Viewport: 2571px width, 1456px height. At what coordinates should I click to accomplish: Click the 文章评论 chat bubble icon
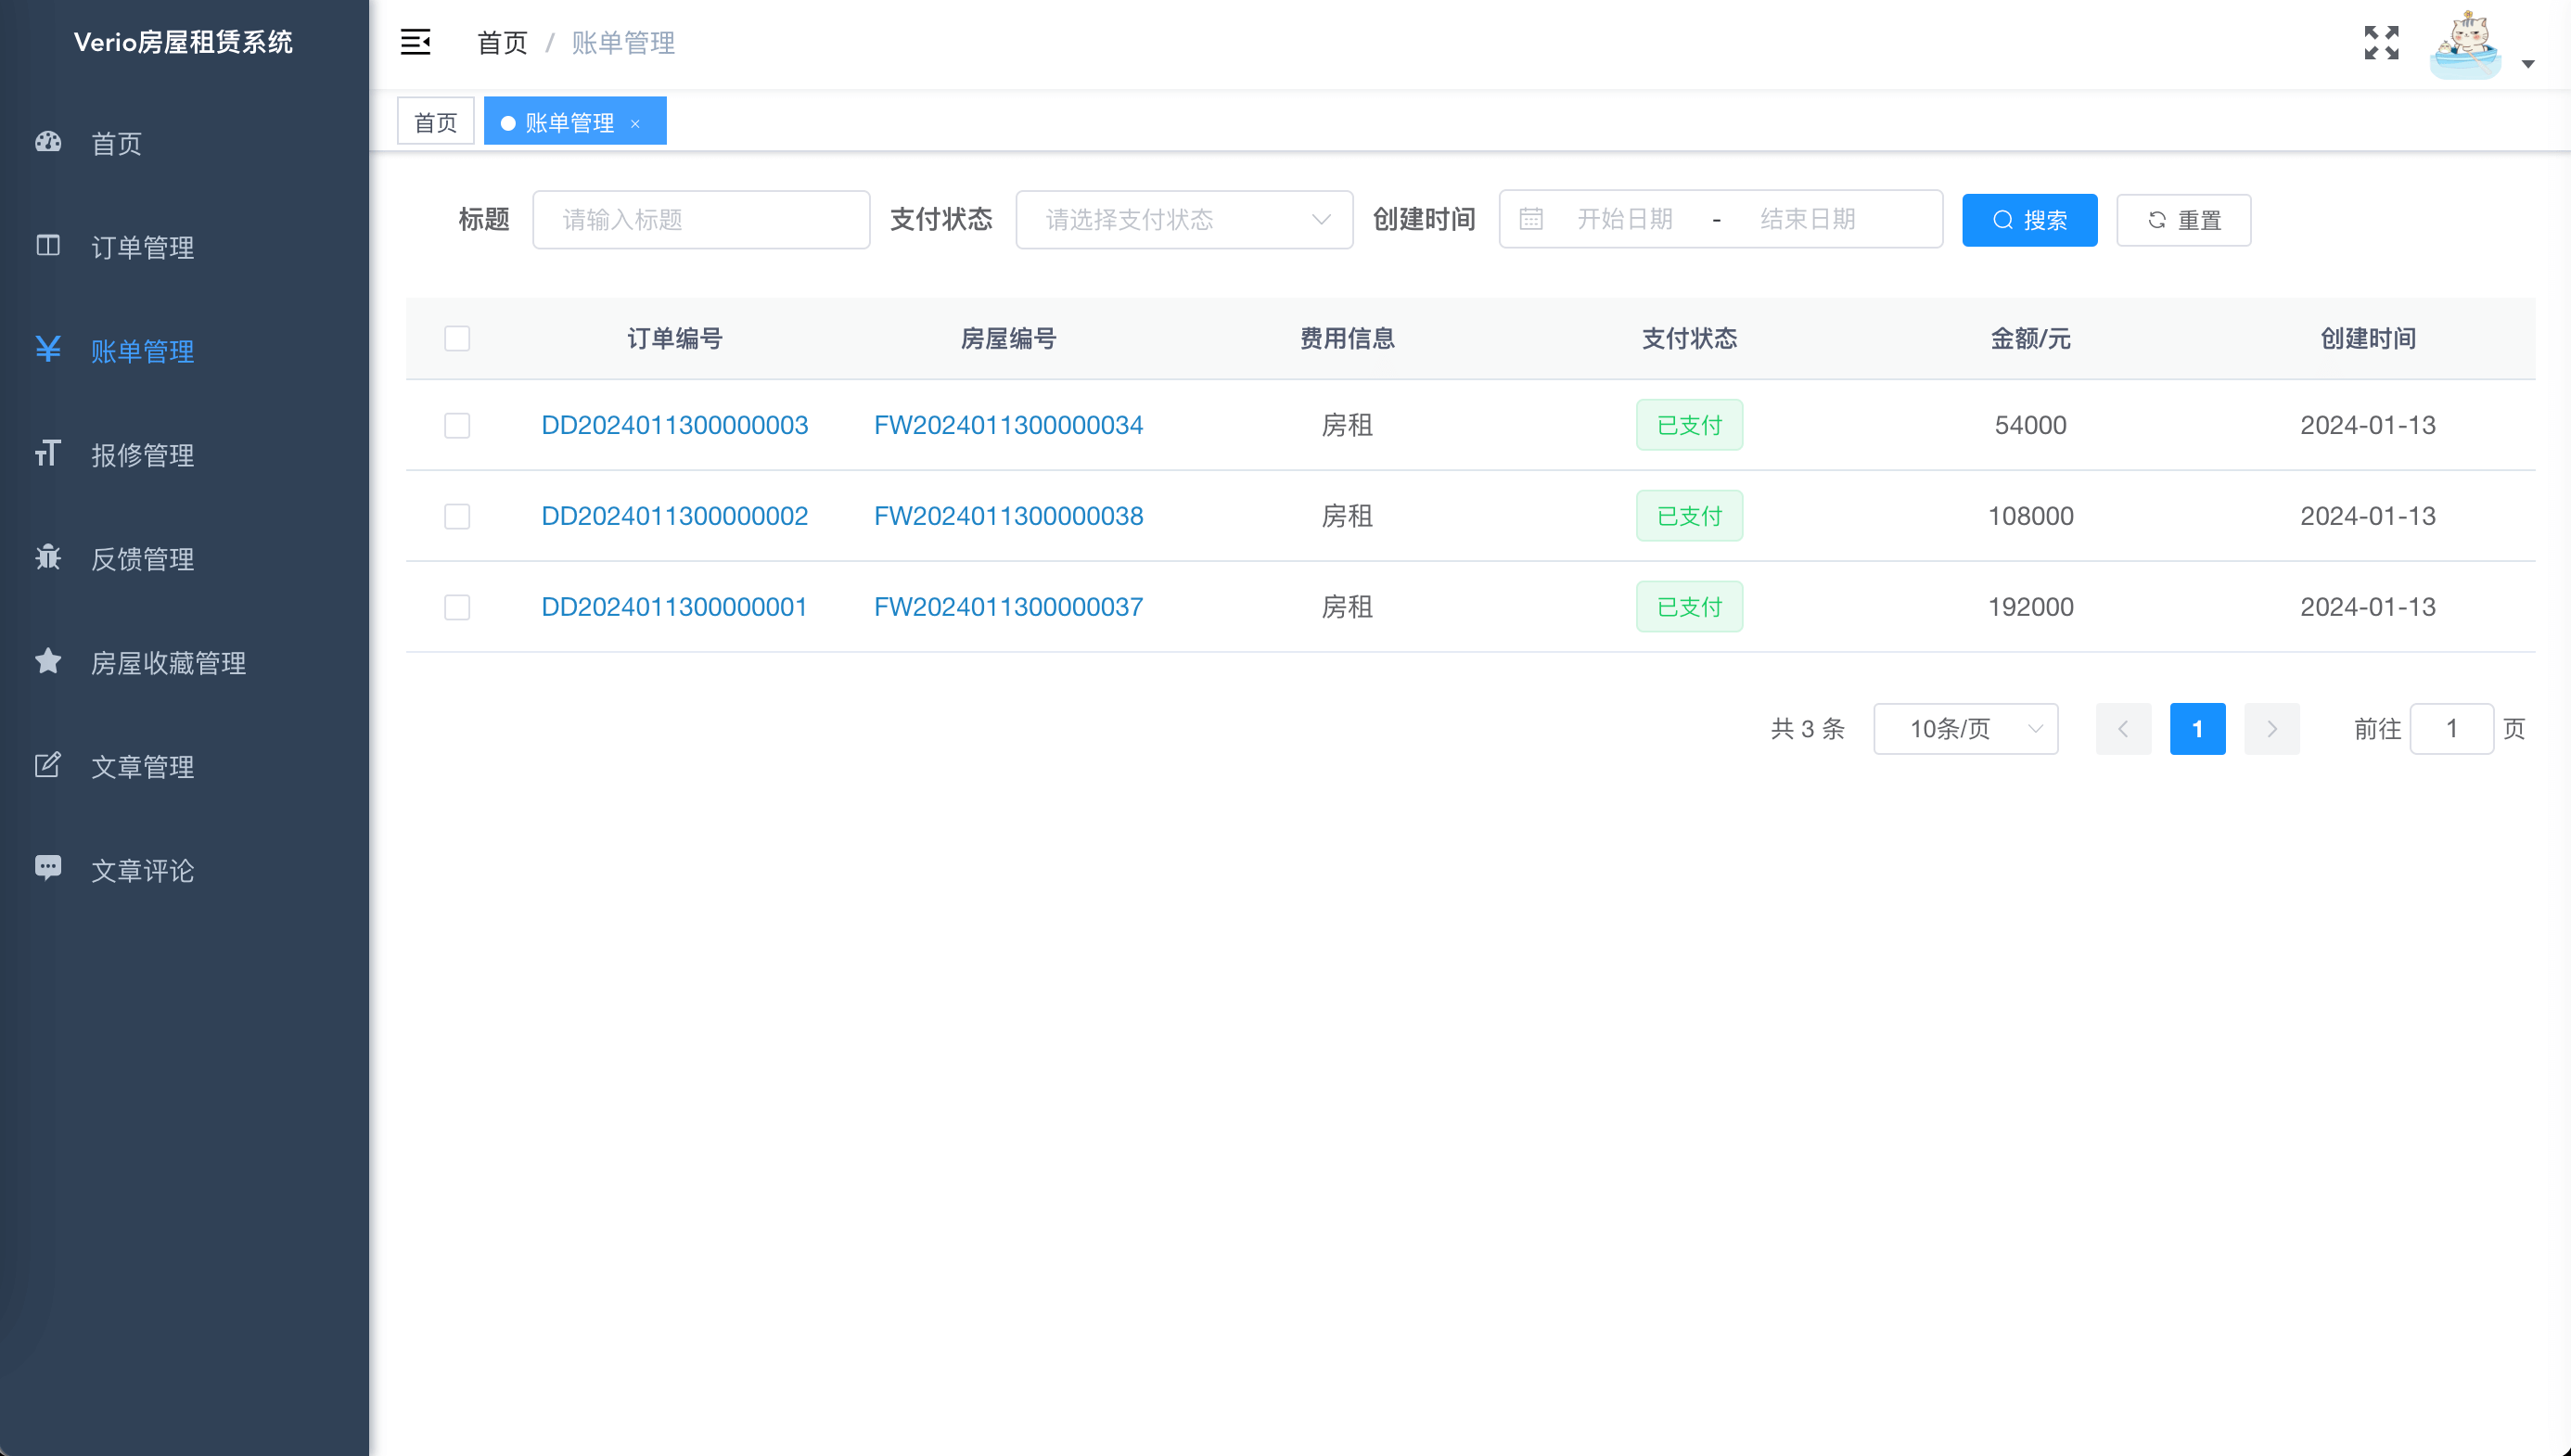click(x=48, y=868)
